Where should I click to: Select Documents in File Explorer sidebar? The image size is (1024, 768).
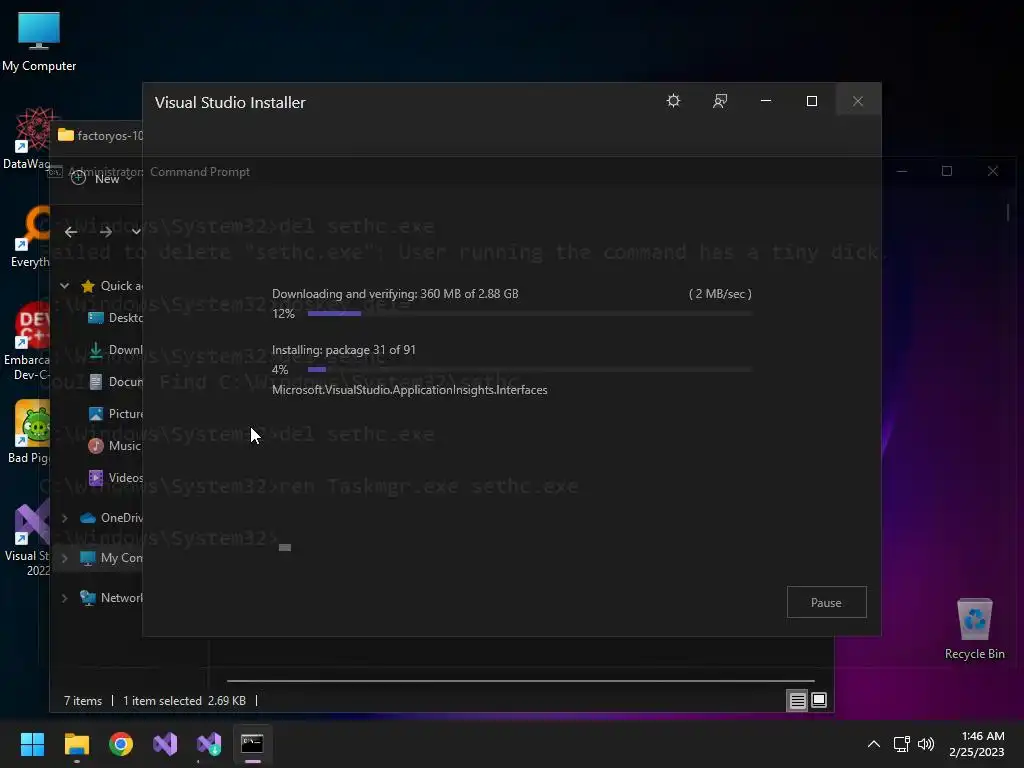pyautogui.click(x=115, y=382)
